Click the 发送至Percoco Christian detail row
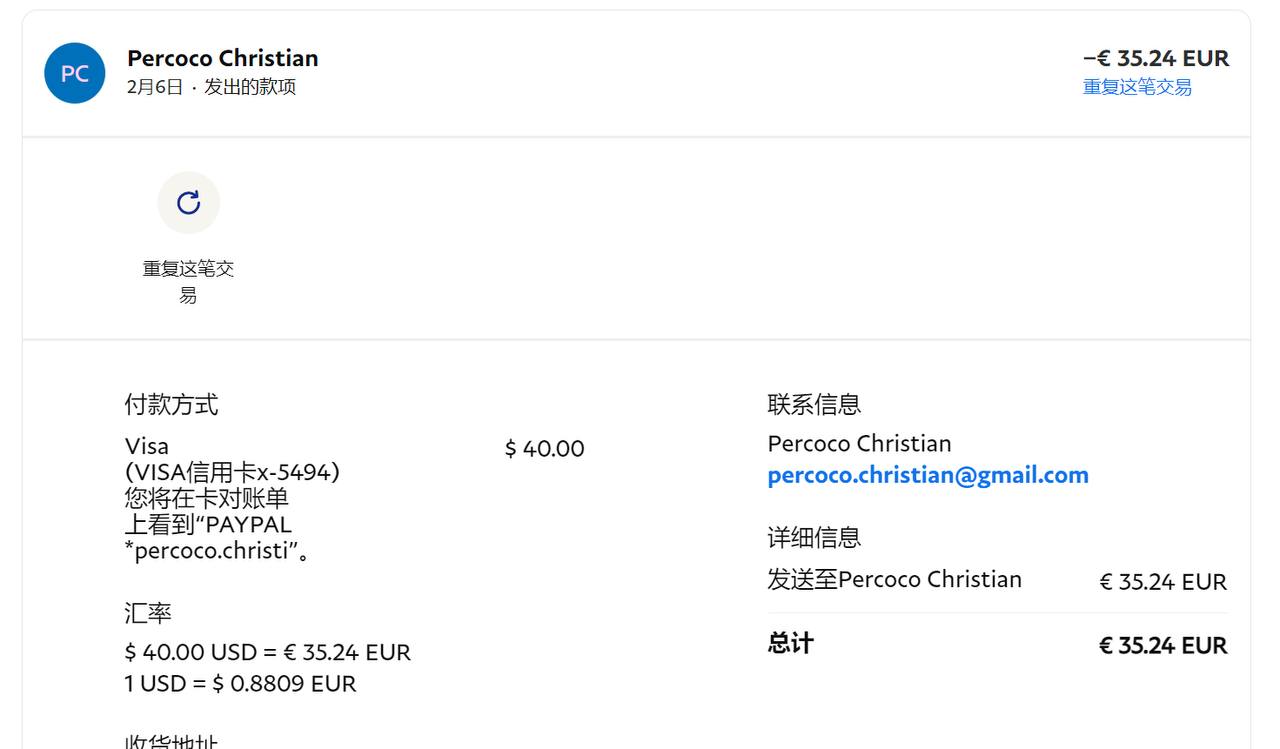Viewport: 1280px width, 749px height. pos(895,580)
